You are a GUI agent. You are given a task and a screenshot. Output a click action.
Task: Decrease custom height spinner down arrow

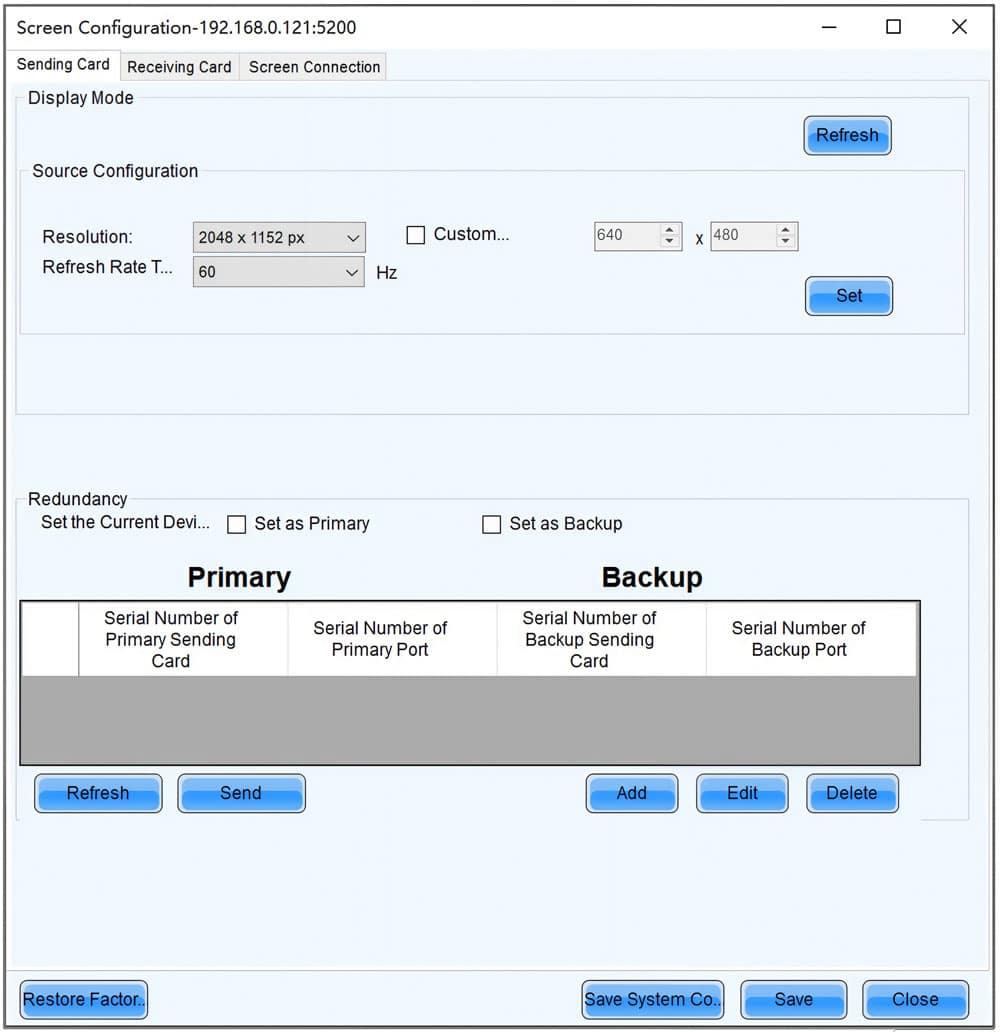click(x=785, y=242)
